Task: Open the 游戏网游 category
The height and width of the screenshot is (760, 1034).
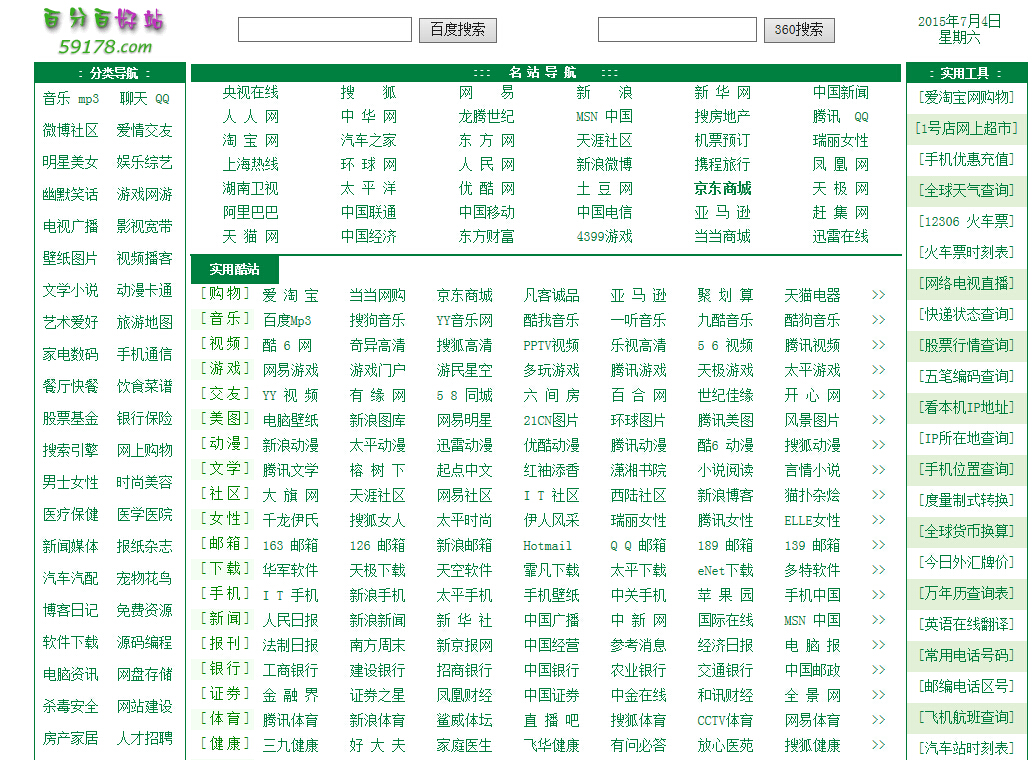Action: click(144, 195)
